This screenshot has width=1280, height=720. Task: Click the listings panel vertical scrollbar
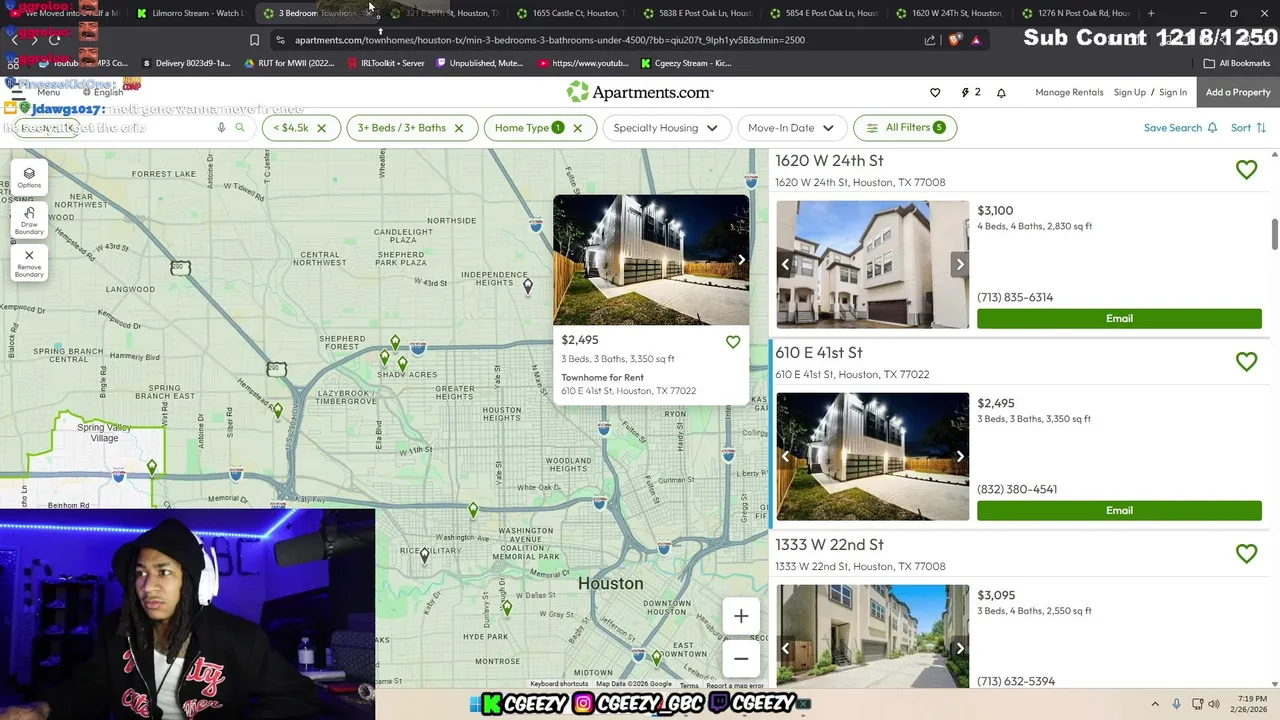(x=1274, y=234)
